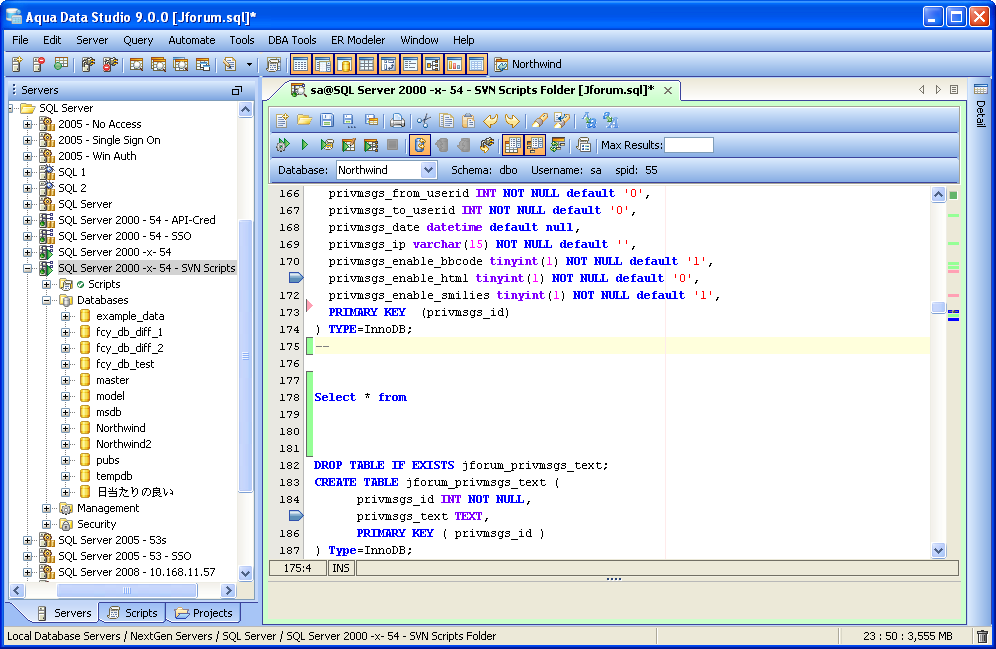The height and width of the screenshot is (649, 996).
Task: Expand the Management tree node
Action: point(47,508)
